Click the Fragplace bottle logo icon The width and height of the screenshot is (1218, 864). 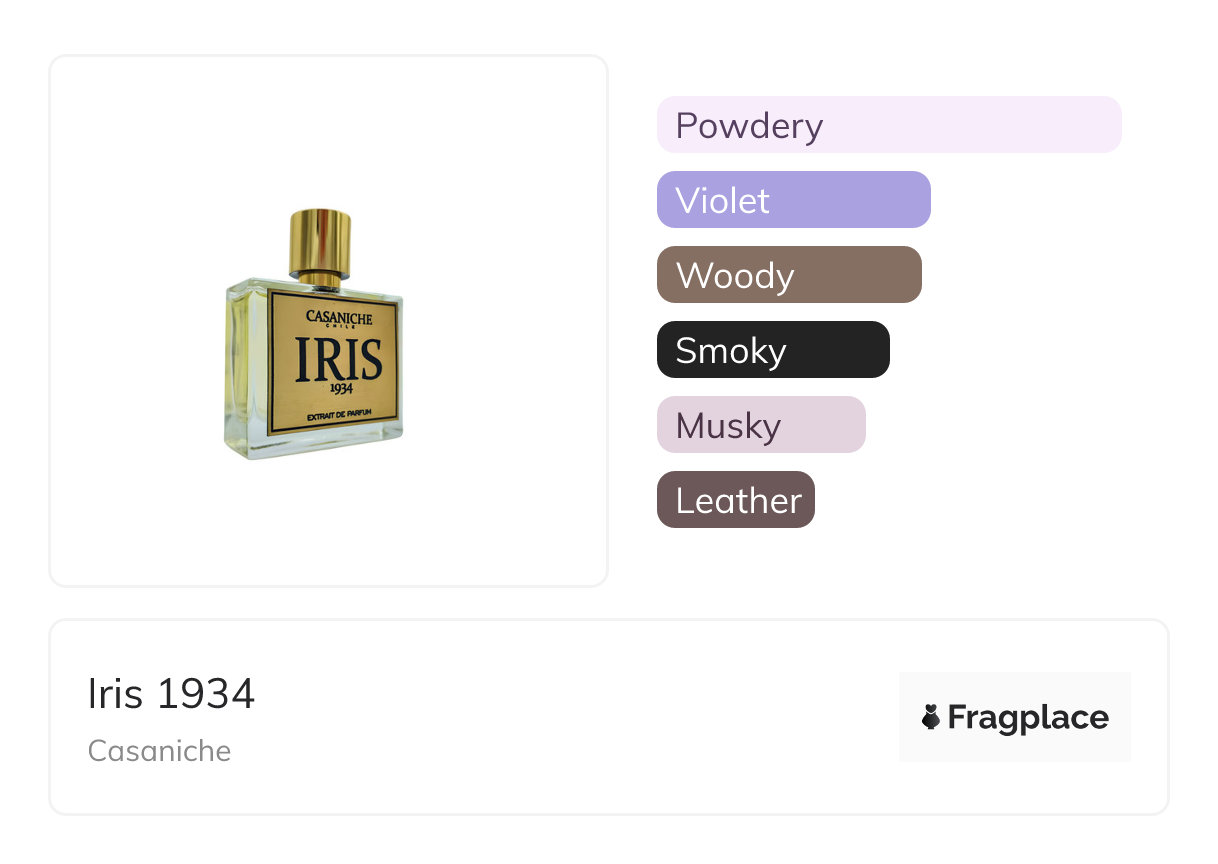[931, 717]
